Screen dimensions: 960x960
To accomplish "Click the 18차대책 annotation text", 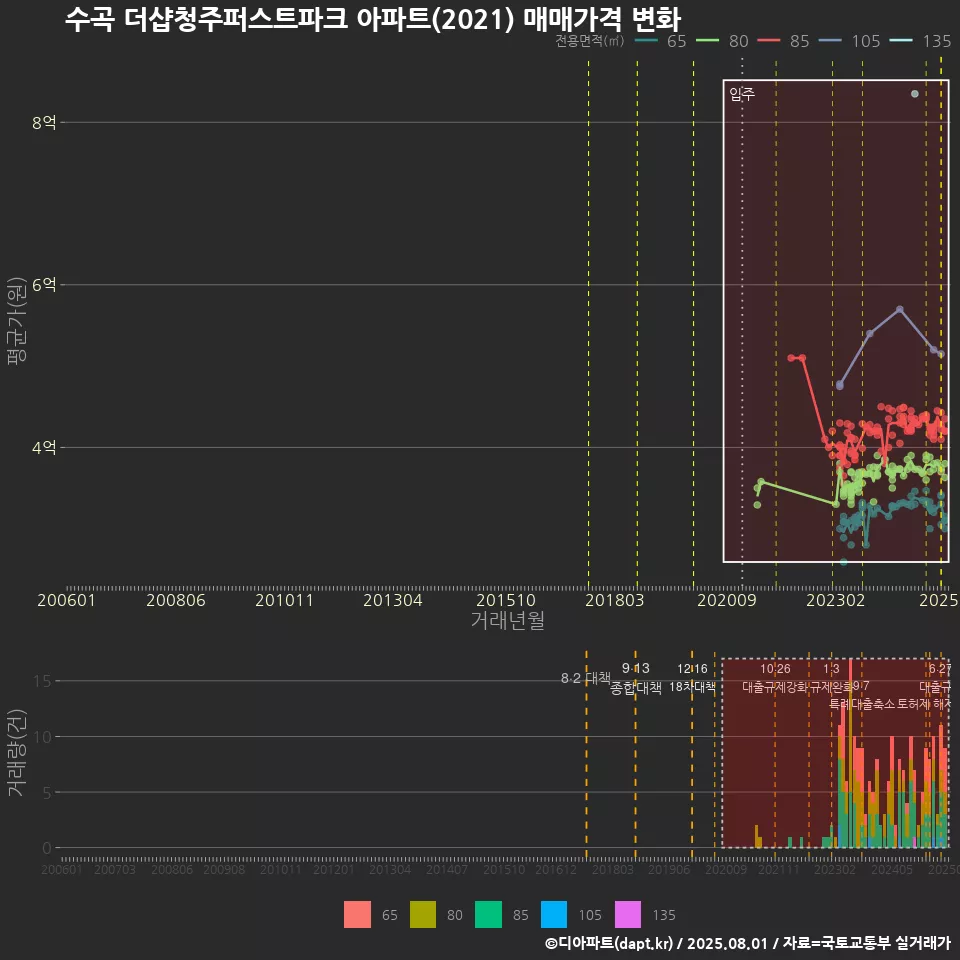I will (x=692, y=687).
